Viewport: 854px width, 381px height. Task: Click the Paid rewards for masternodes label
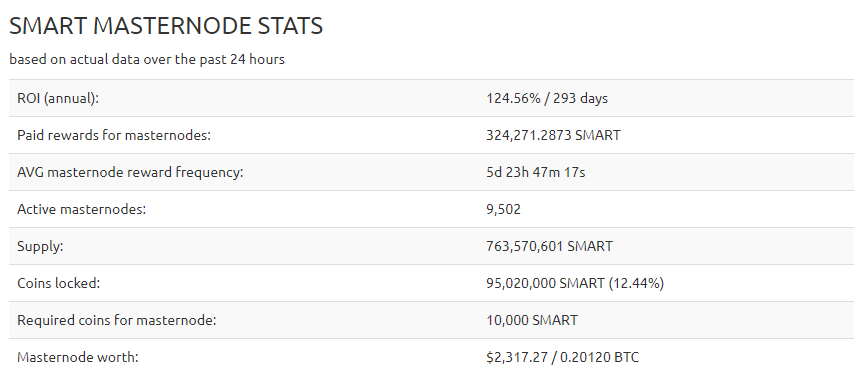pos(114,136)
